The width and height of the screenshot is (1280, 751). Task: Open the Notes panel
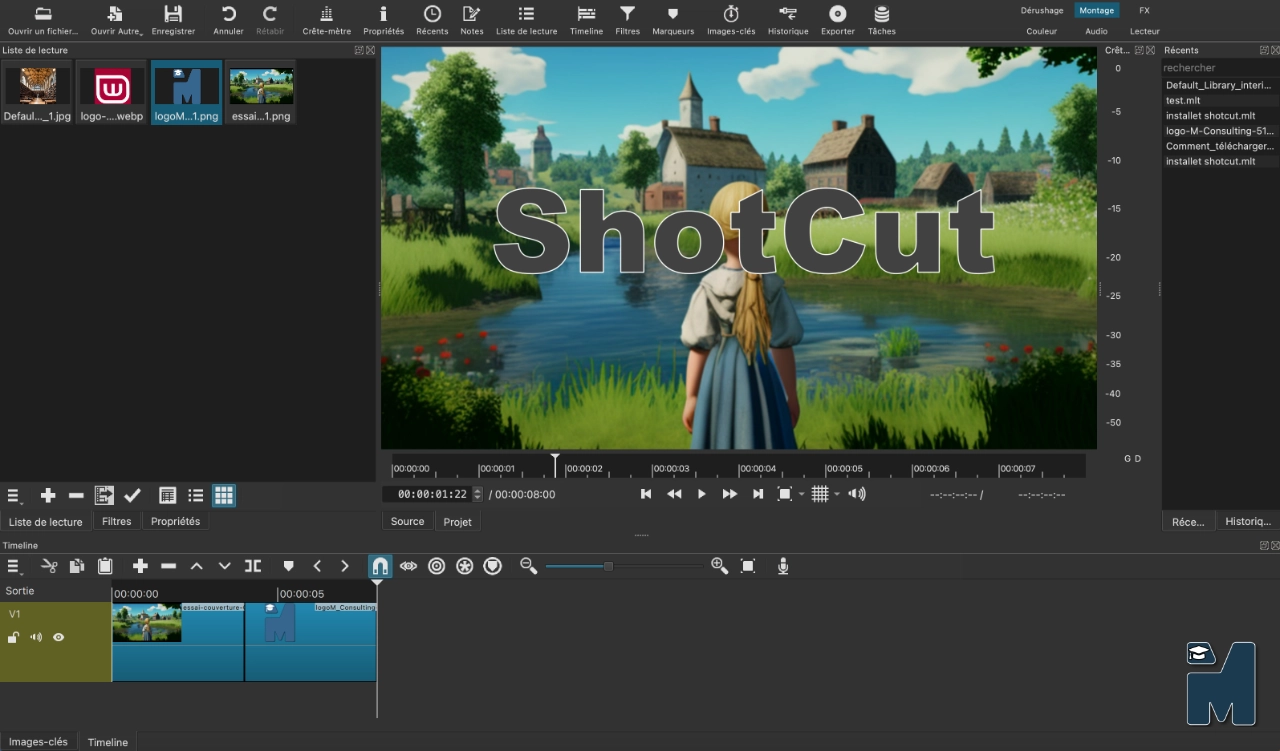click(471, 20)
